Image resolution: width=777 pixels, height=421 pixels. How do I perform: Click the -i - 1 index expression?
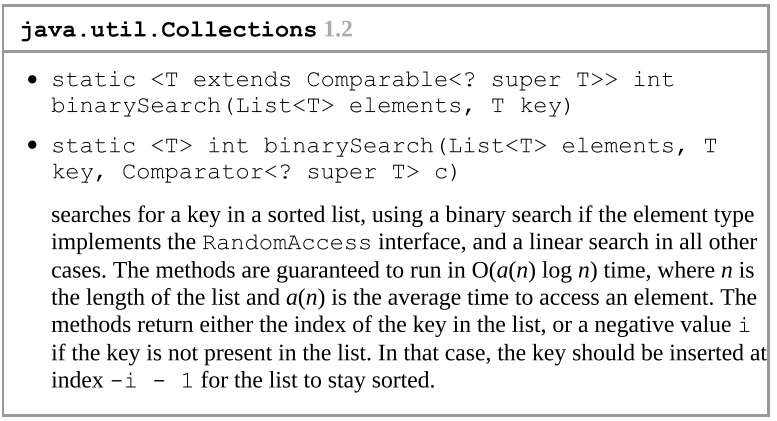(x=152, y=381)
